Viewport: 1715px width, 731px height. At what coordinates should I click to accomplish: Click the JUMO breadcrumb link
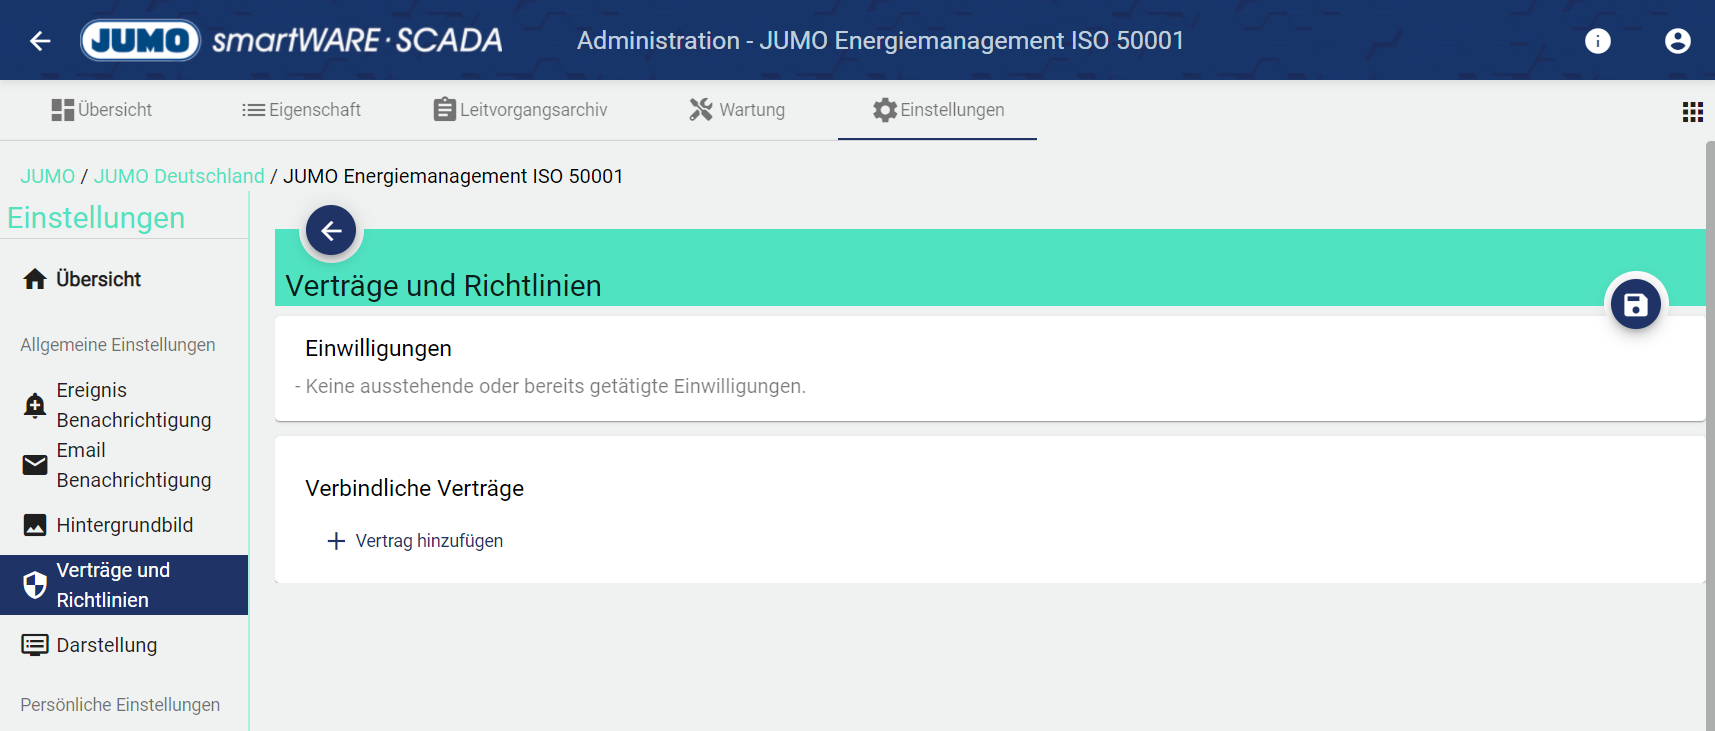[47, 176]
